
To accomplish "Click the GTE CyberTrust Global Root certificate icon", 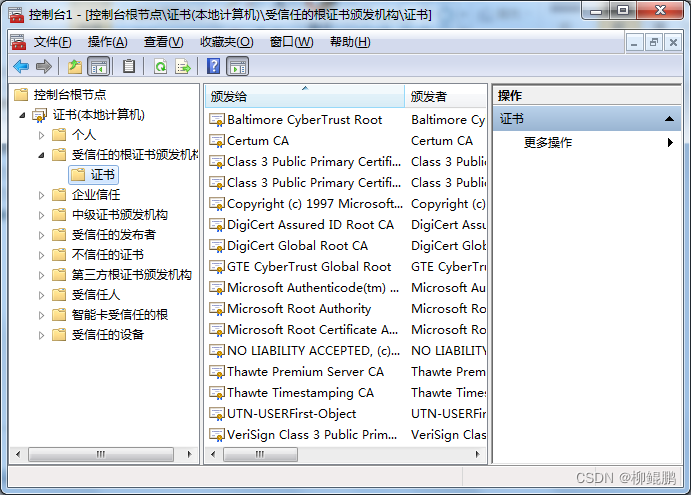I will tap(217, 267).
